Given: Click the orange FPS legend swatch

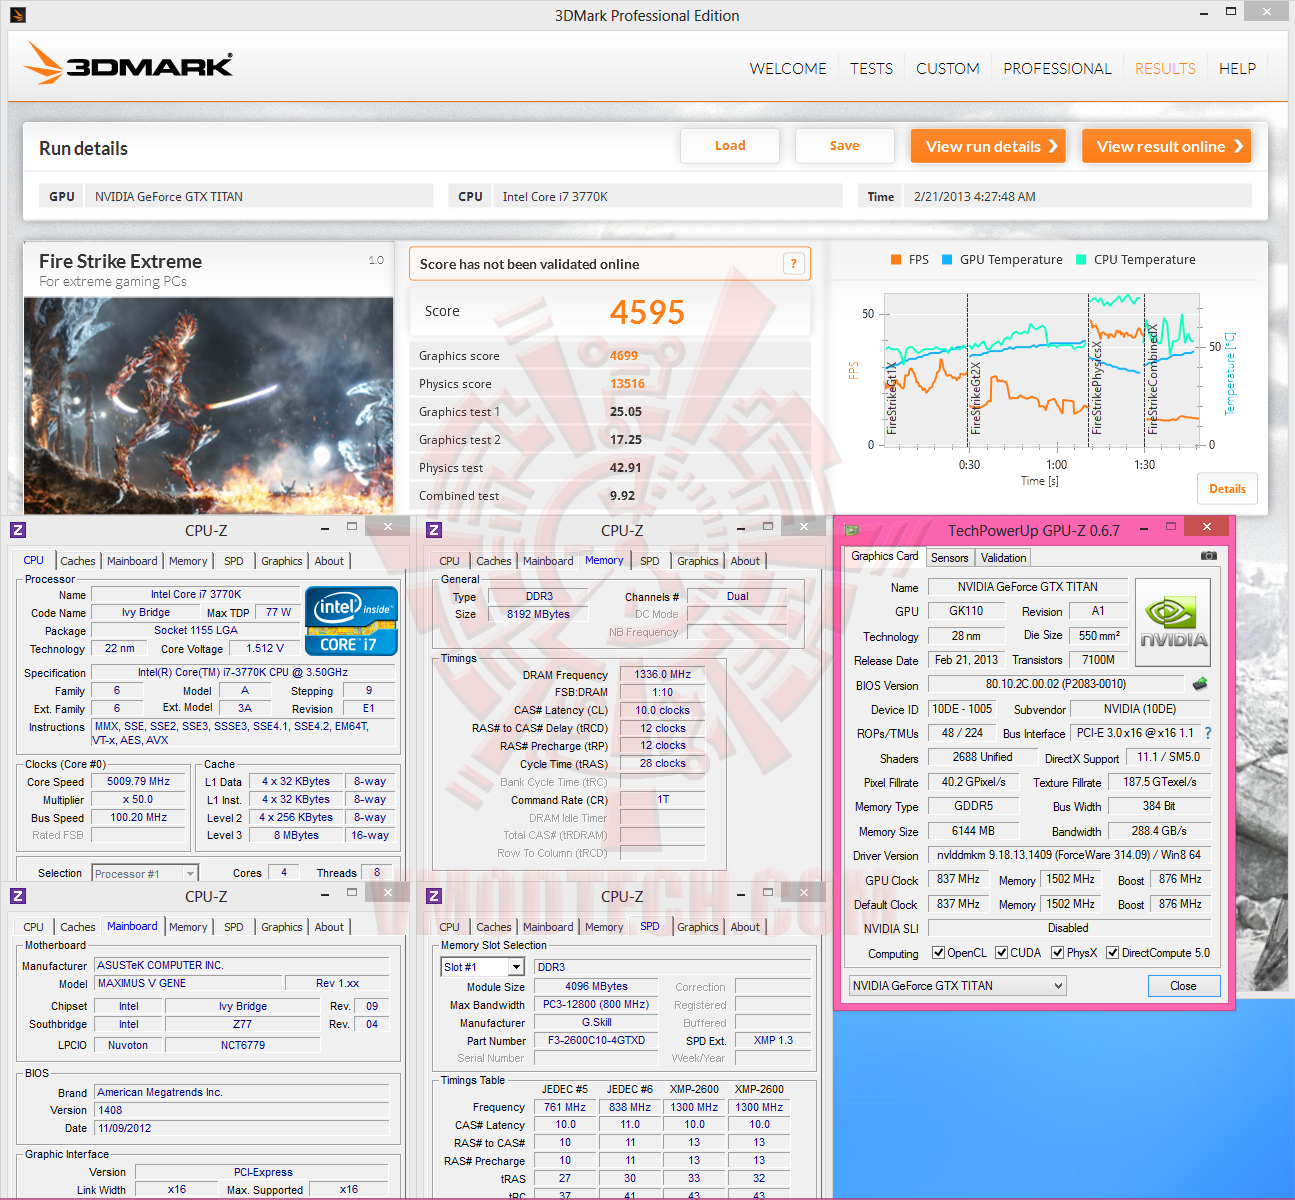Looking at the screenshot, I should point(896,260).
